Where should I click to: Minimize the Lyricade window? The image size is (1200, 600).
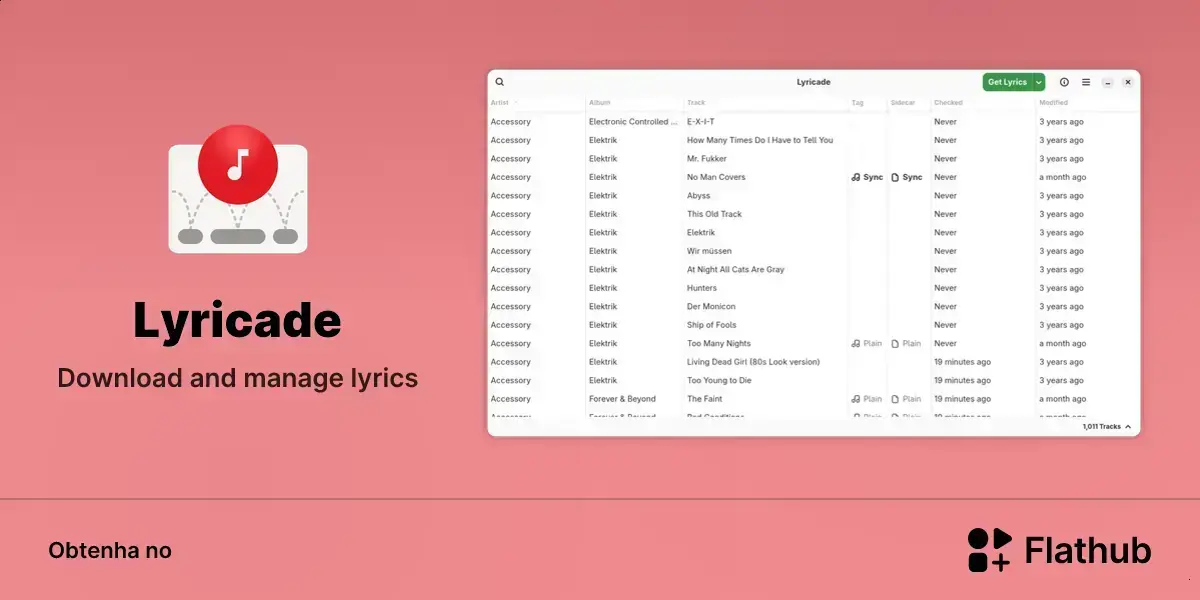pyautogui.click(x=1108, y=82)
